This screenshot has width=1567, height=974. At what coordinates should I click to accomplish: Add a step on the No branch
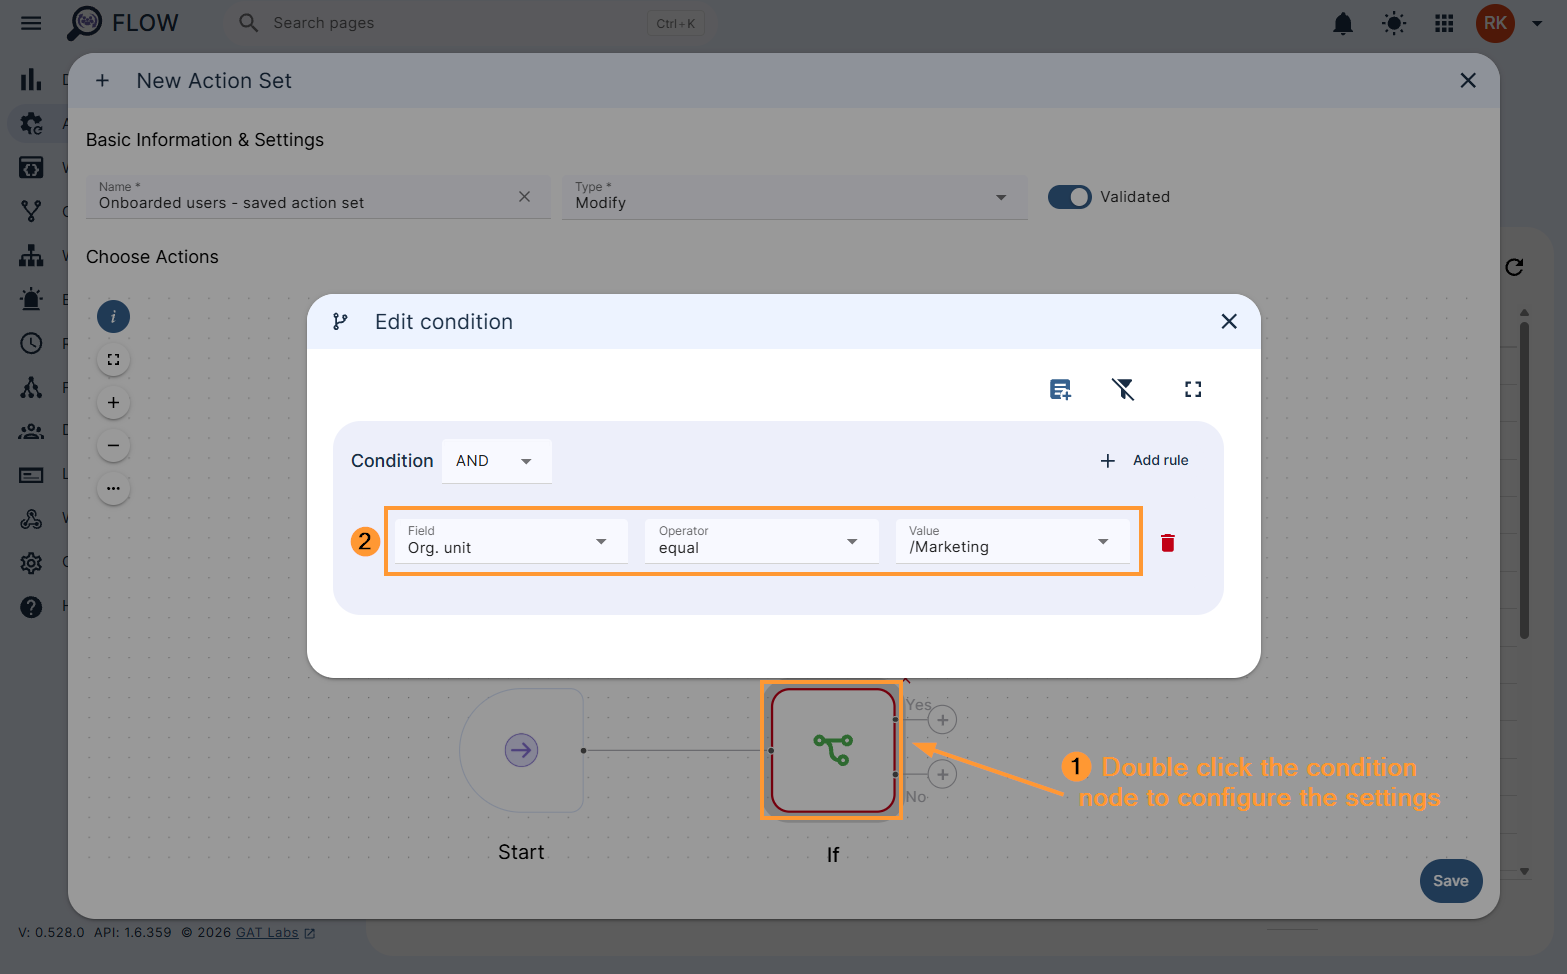(942, 774)
